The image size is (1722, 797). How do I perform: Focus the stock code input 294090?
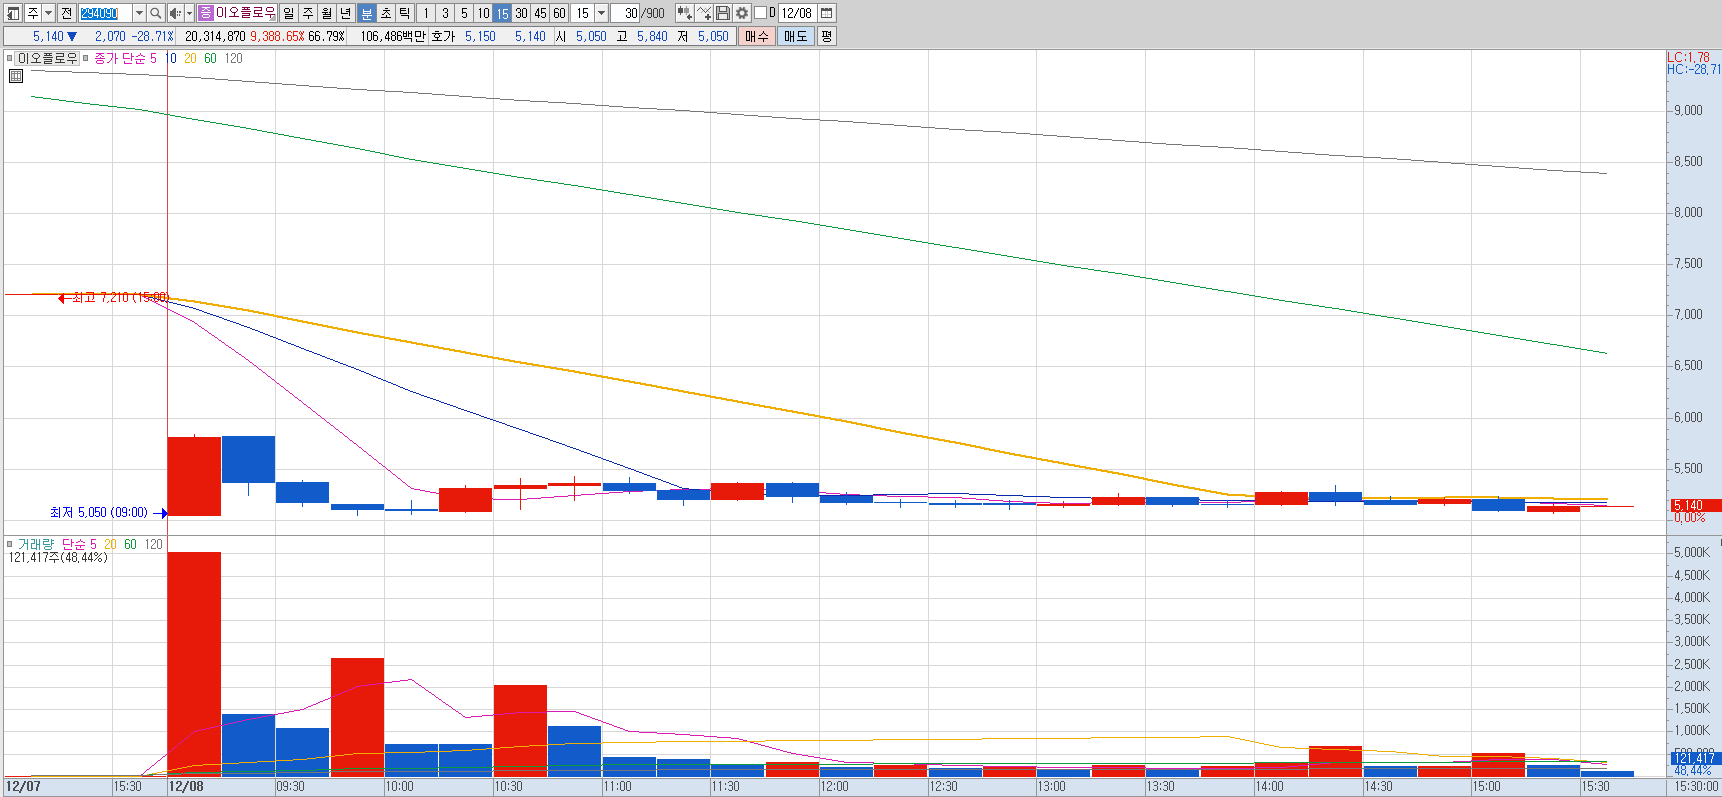105,13
